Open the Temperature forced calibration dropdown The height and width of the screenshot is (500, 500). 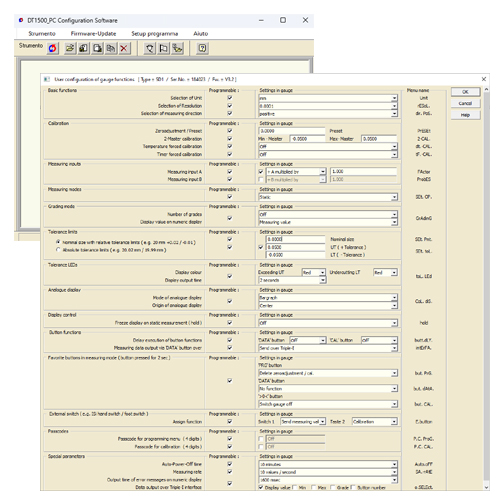point(328,146)
